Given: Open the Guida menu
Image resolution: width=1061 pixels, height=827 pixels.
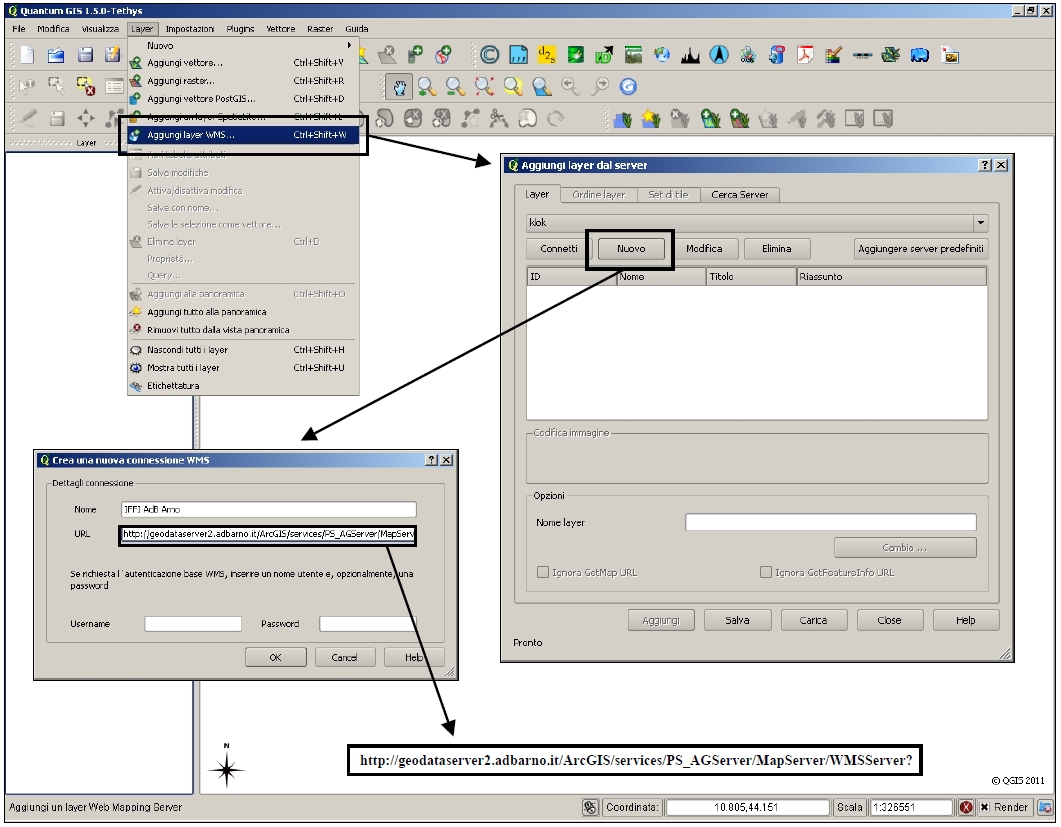Looking at the screenshot, I should pos(357,28).
